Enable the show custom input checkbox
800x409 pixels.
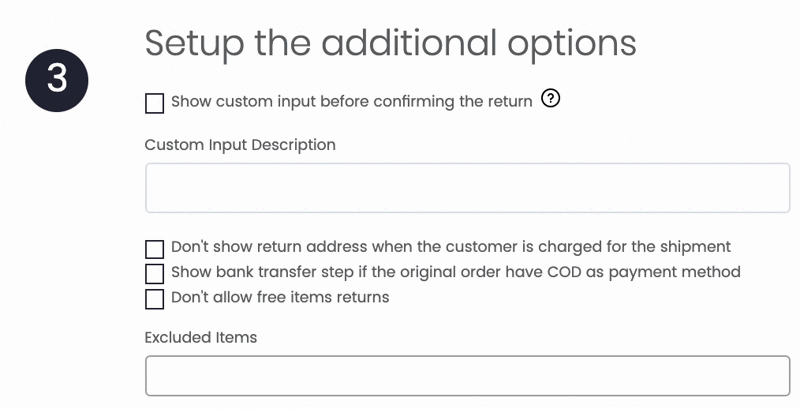click(x=155, y=103)
